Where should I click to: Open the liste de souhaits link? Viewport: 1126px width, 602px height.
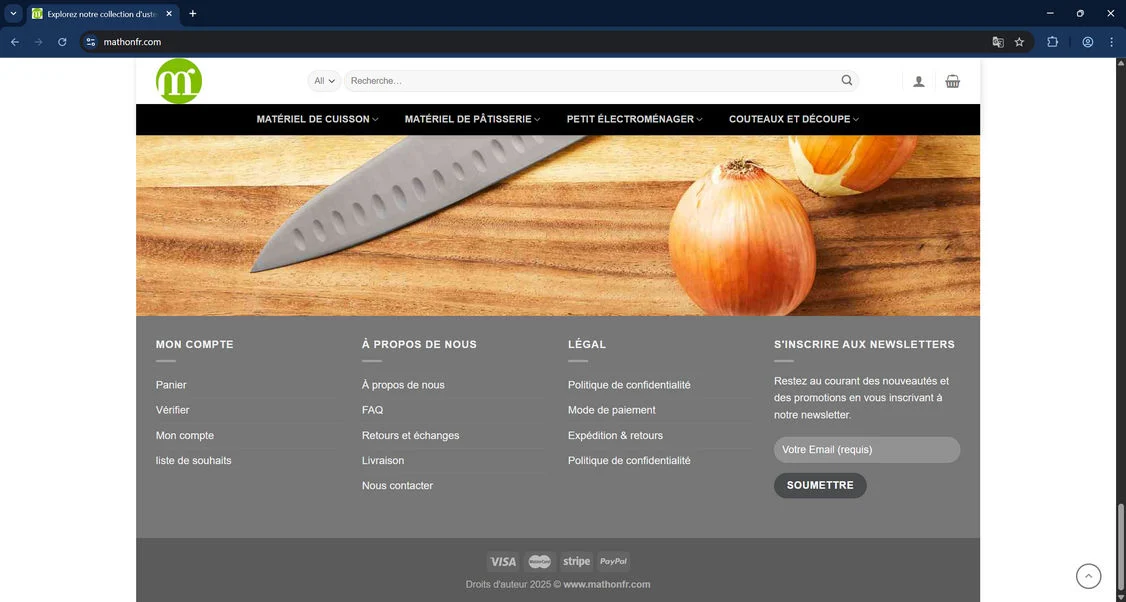click(x=194, y=460)
